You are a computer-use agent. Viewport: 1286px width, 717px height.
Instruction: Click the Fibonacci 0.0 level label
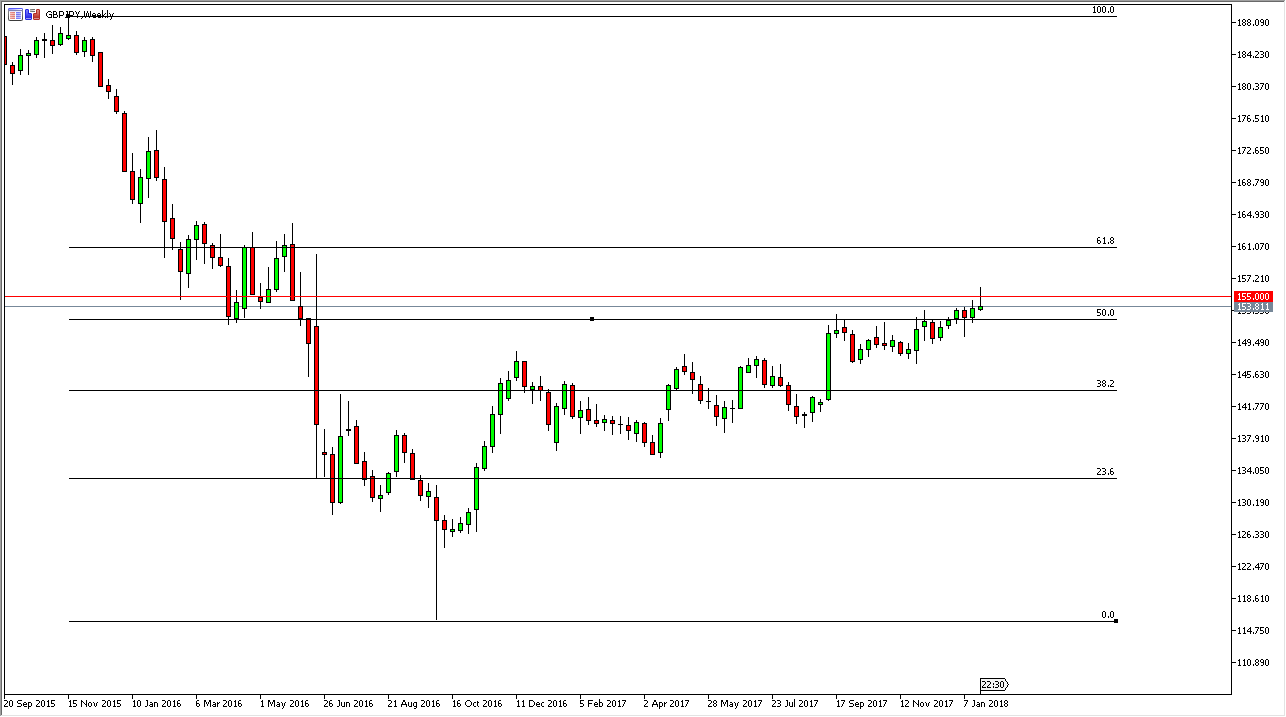pyautogui.click(x=1107, y=615)
